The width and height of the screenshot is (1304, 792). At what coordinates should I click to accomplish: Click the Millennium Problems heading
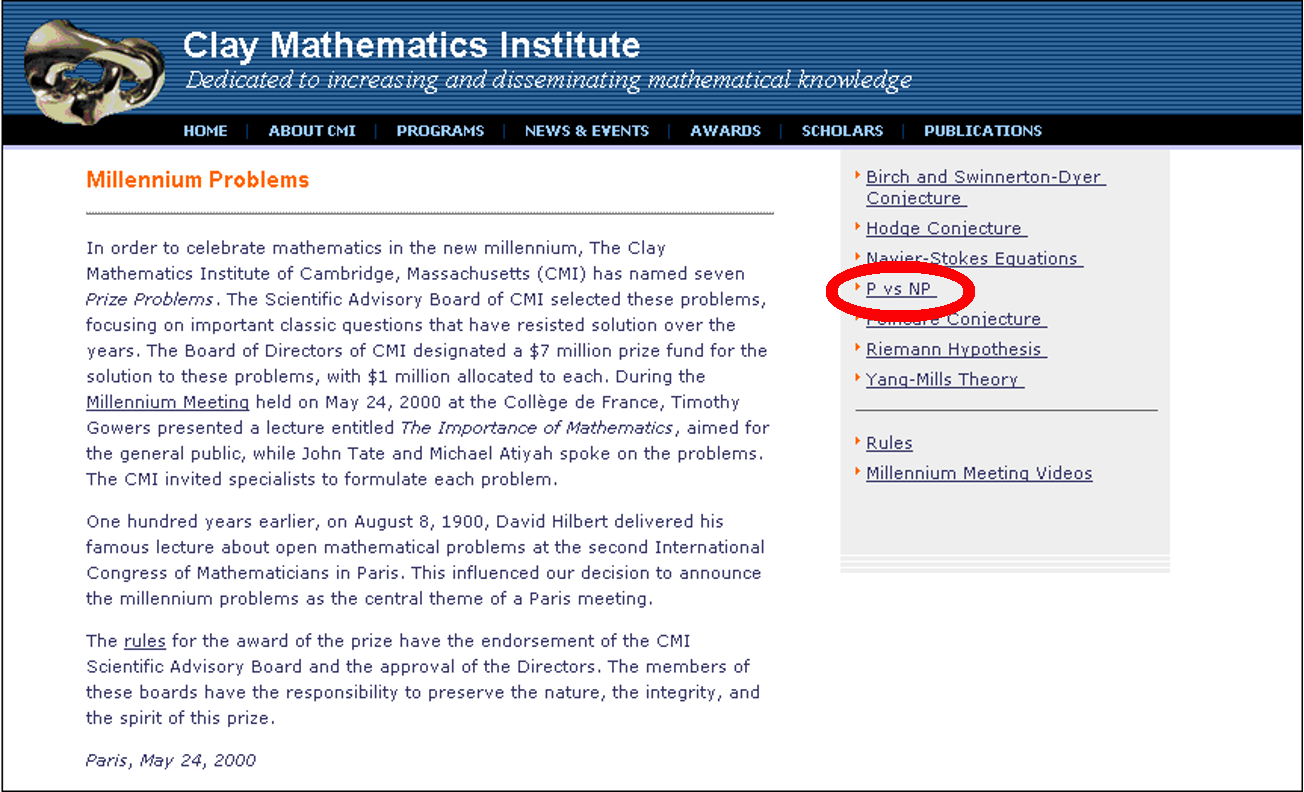coord(198,180)
